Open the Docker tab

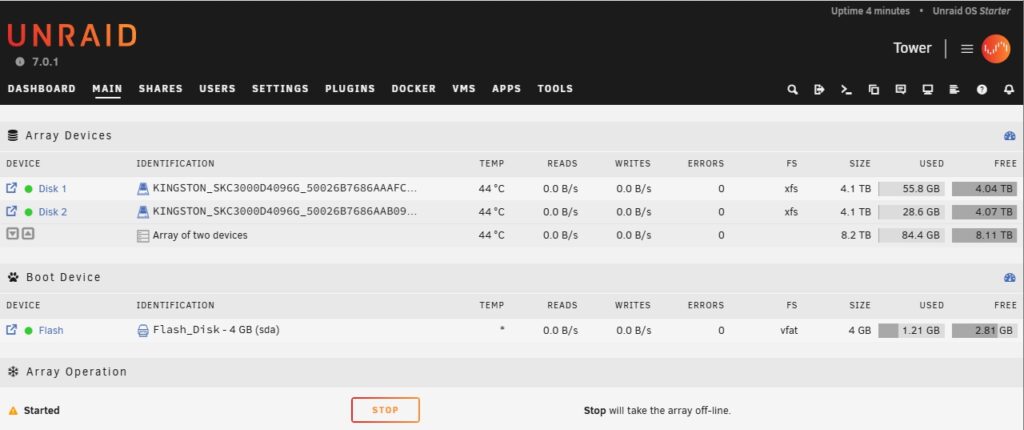point(413,89)
